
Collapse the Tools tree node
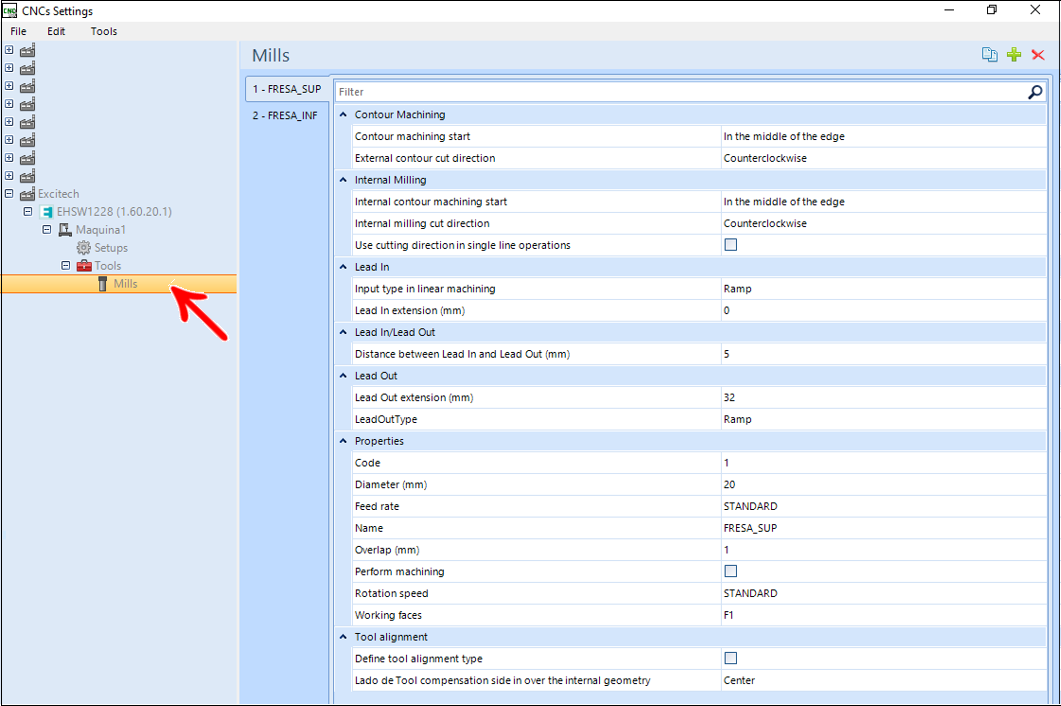(x=66, y=265)
